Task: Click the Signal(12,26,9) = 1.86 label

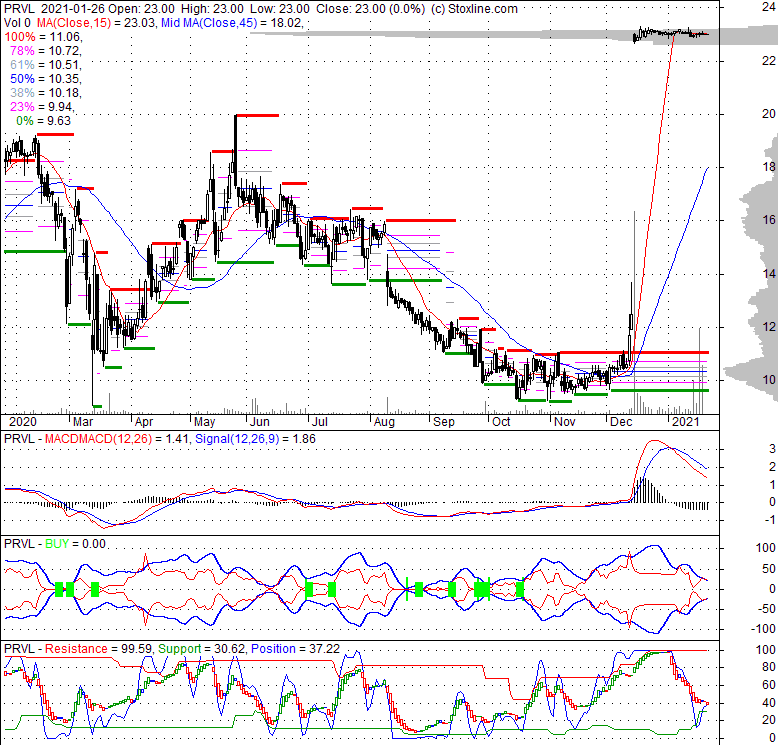Action: (x=255, y=439)
